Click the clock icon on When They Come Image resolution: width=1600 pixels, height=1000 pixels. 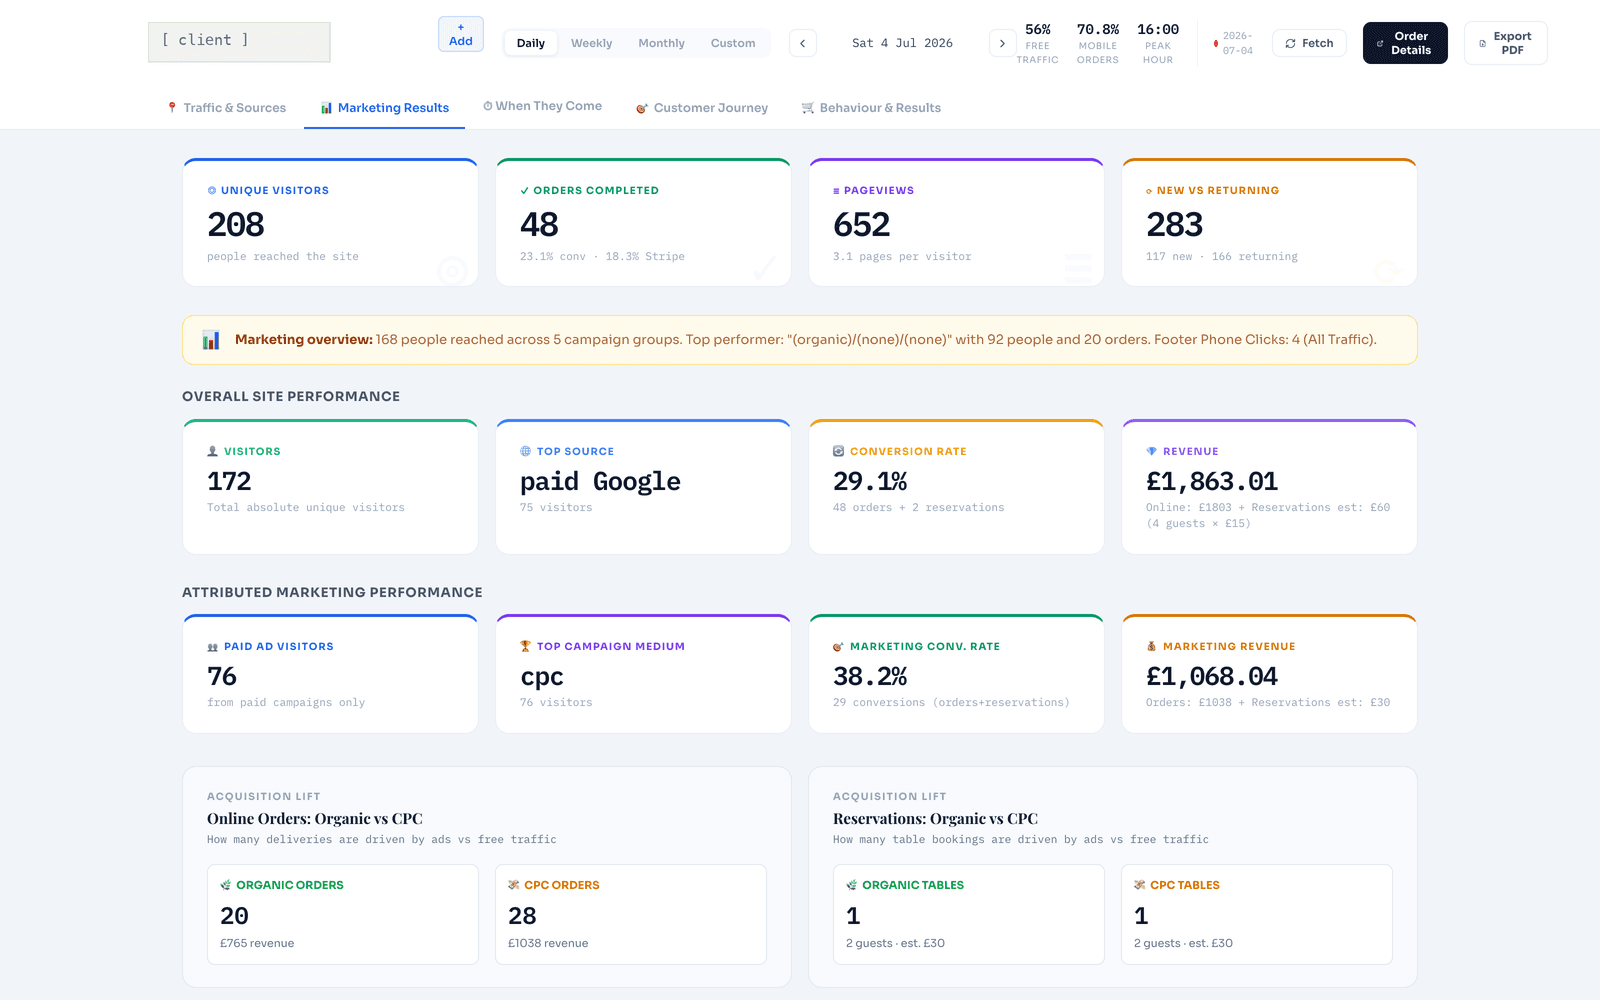[488, 106]
